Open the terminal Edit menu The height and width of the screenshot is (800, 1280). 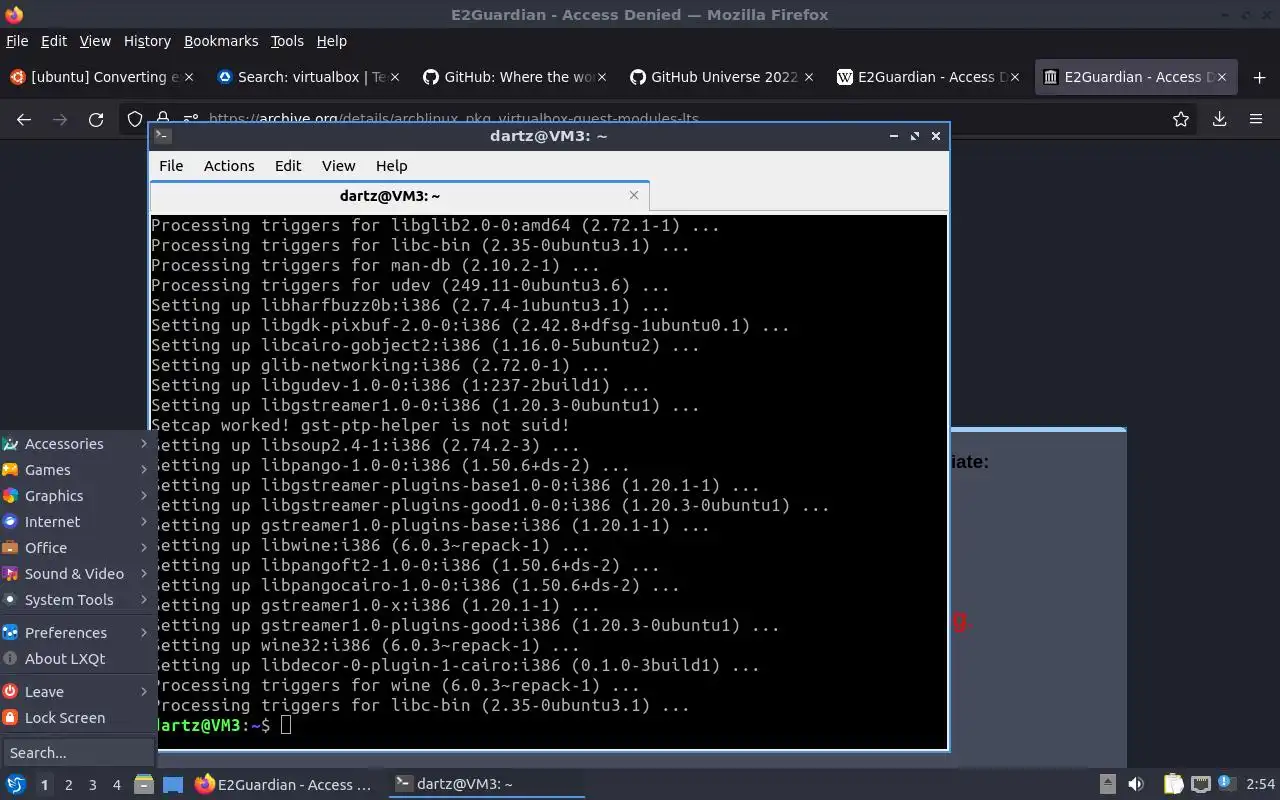click(288, 166)
